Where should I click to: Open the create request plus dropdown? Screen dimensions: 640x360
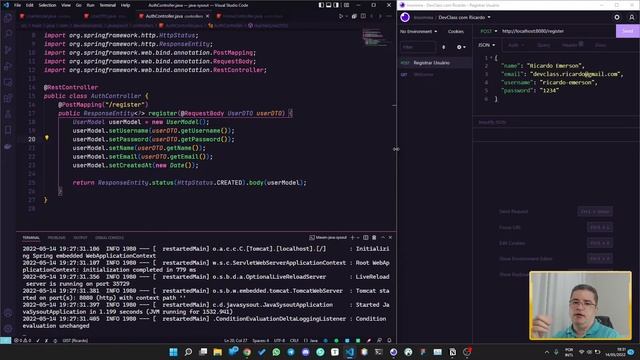point(461,47)
